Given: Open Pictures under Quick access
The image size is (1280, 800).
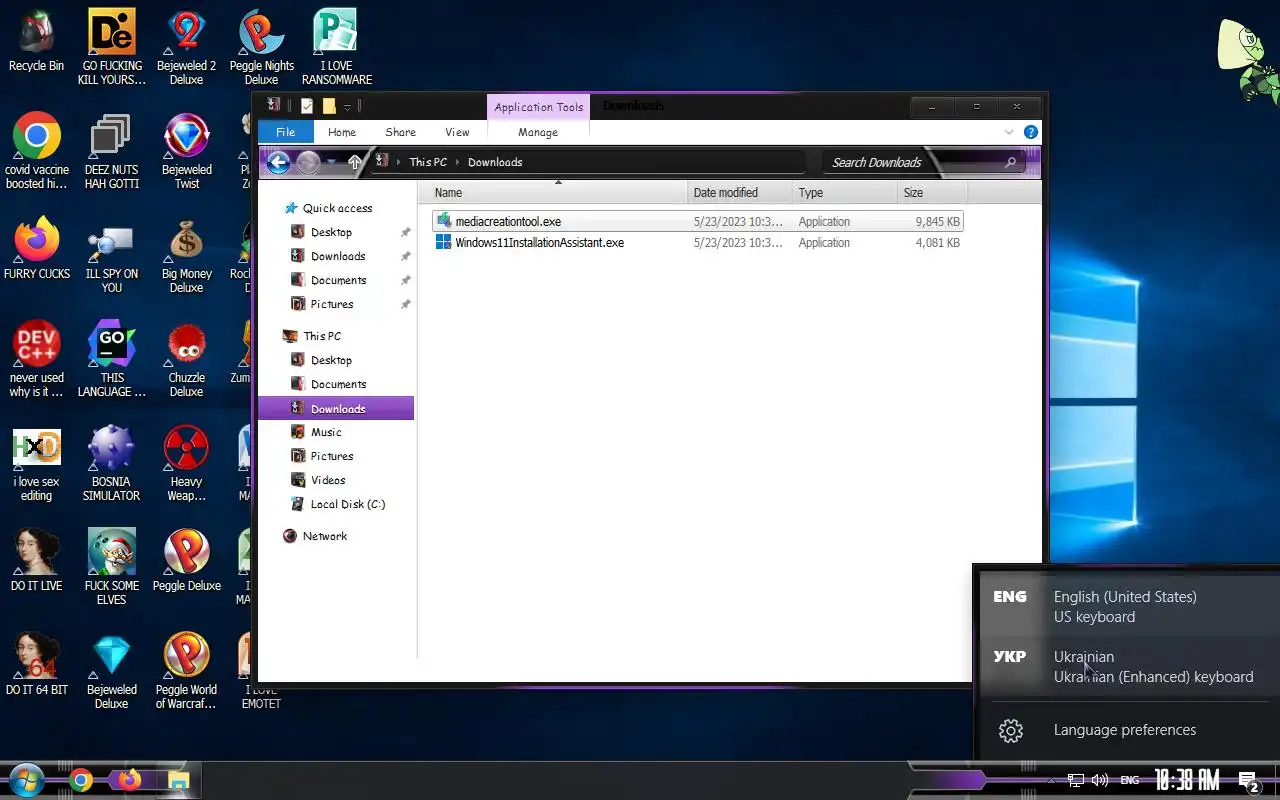Looking at the screenshot, I should pos(332,304).
